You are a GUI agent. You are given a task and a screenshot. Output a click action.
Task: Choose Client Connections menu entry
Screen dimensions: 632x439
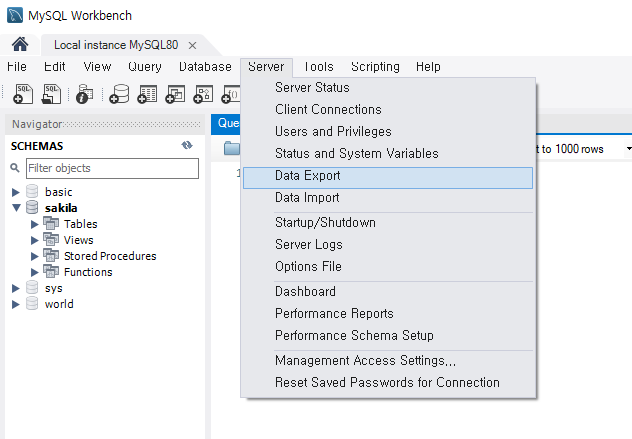388,110
